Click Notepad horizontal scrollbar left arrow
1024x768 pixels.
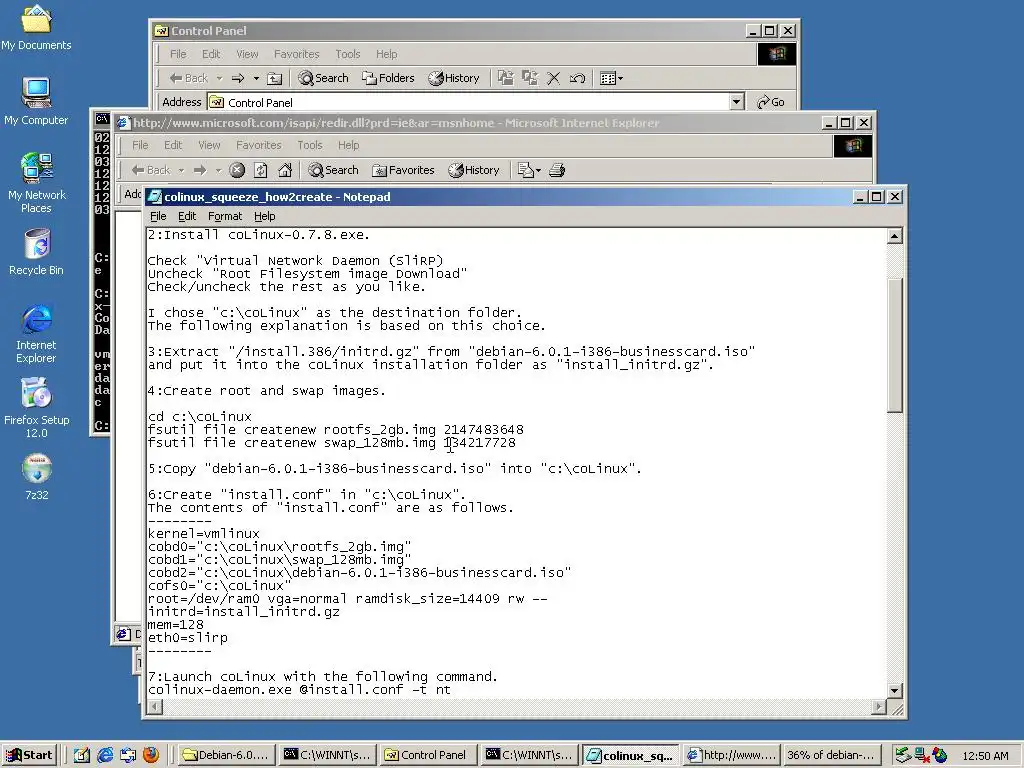tap(155, 706)
